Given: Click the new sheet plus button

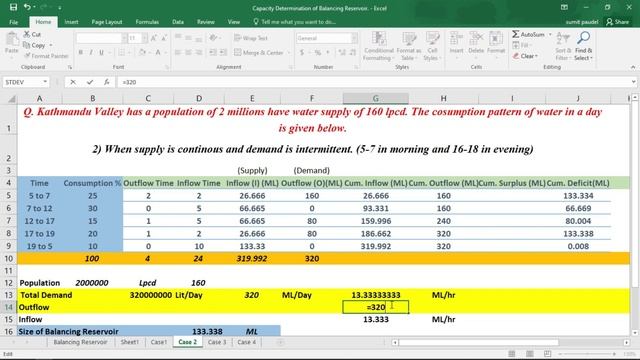Looking at the screenshot, I should click(280, 342).
